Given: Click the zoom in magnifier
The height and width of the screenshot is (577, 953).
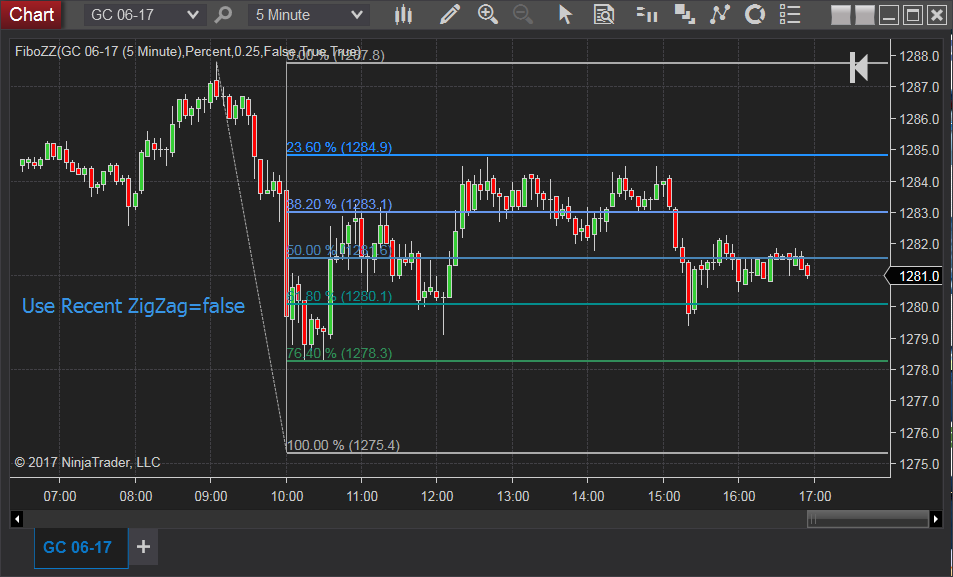Looking at the screenshot, I should [x=487, y=15].
